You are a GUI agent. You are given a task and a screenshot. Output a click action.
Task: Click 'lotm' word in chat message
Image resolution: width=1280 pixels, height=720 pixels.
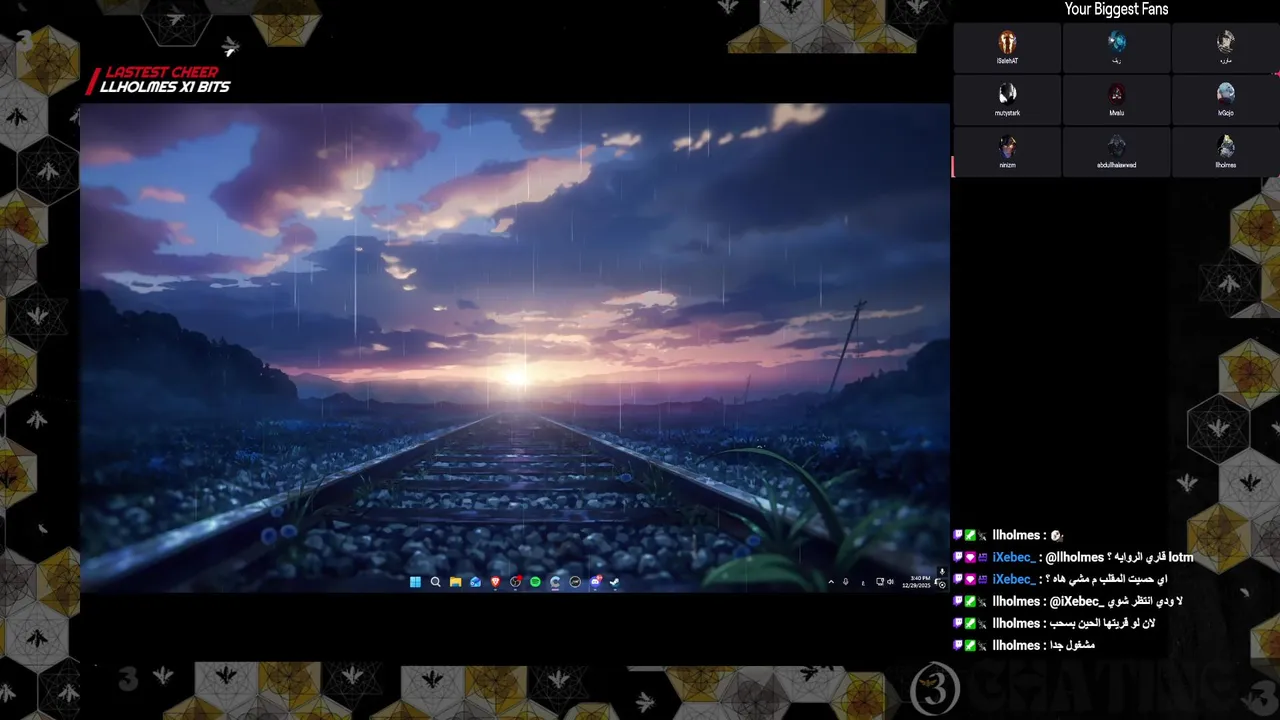[1181, 557]
